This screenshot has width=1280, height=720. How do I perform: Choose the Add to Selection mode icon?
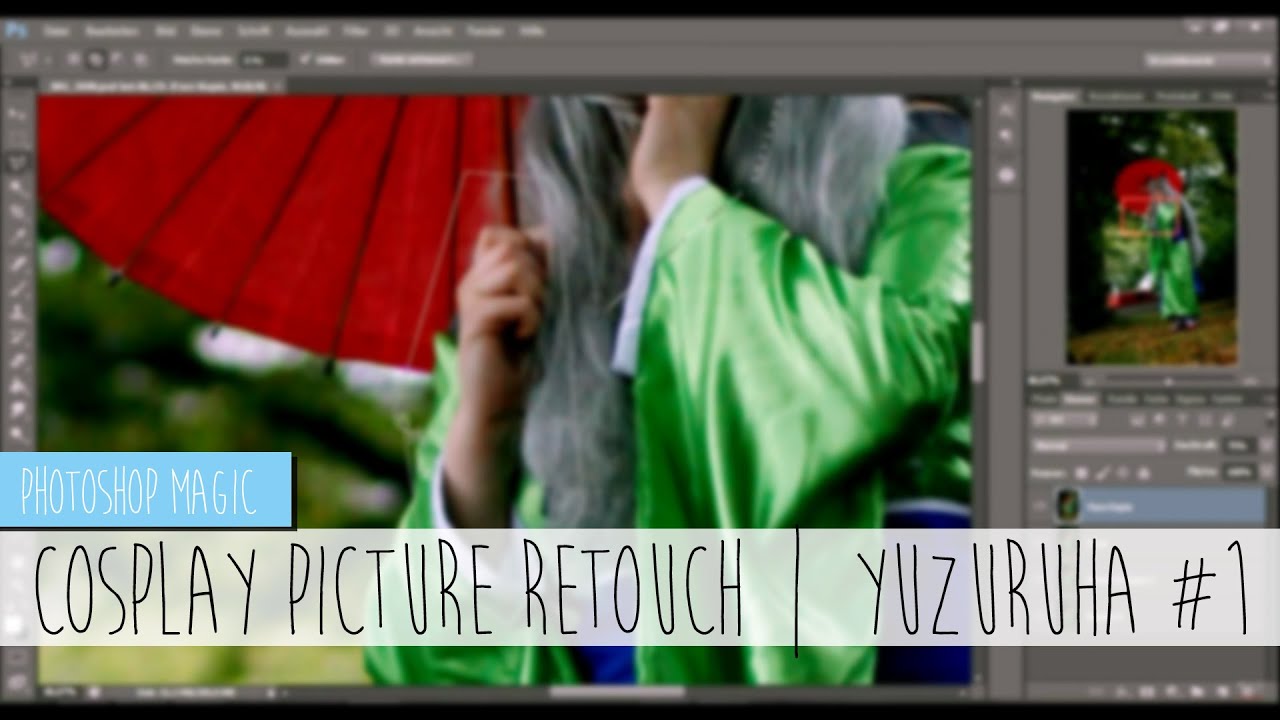pyautogui.click(x=98, y=60)
